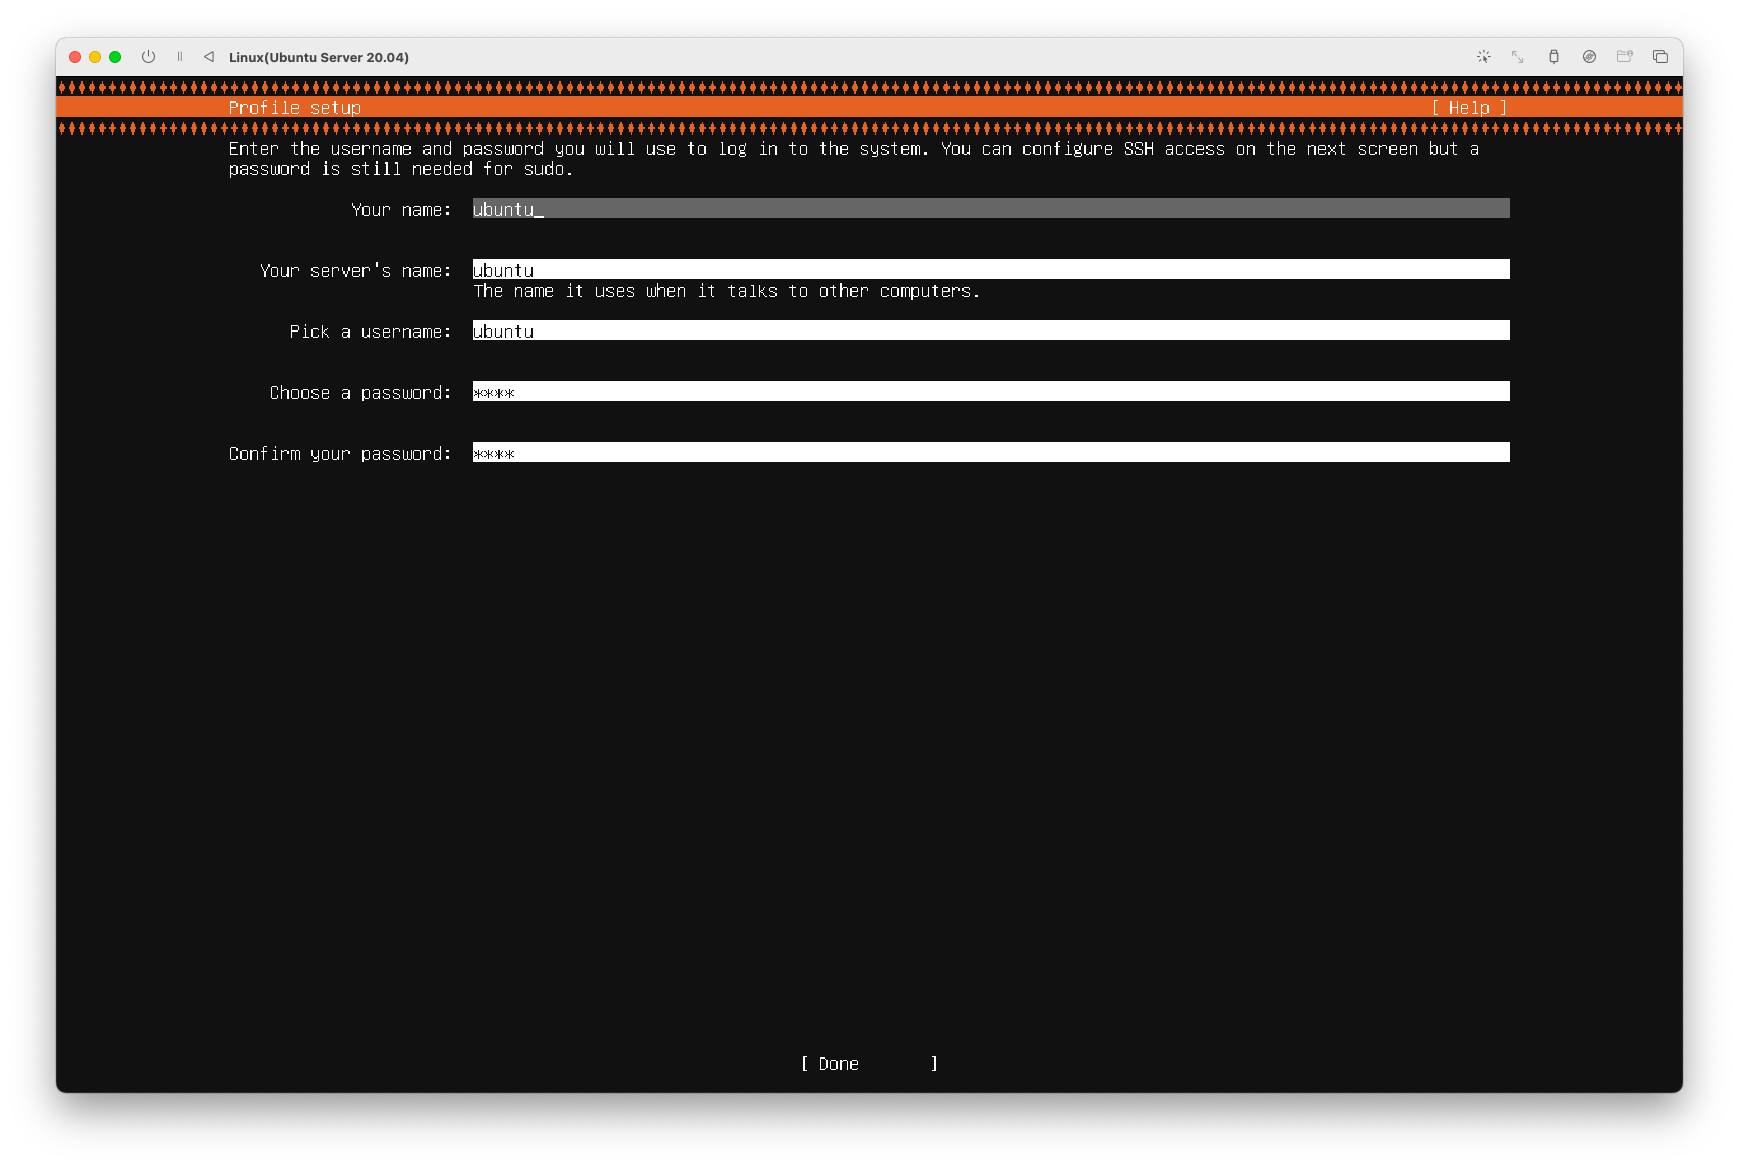Viewport: 1739px width, 1167px height.
Task: Click the overlapping windows icon
Action: tap(1661, 57)
